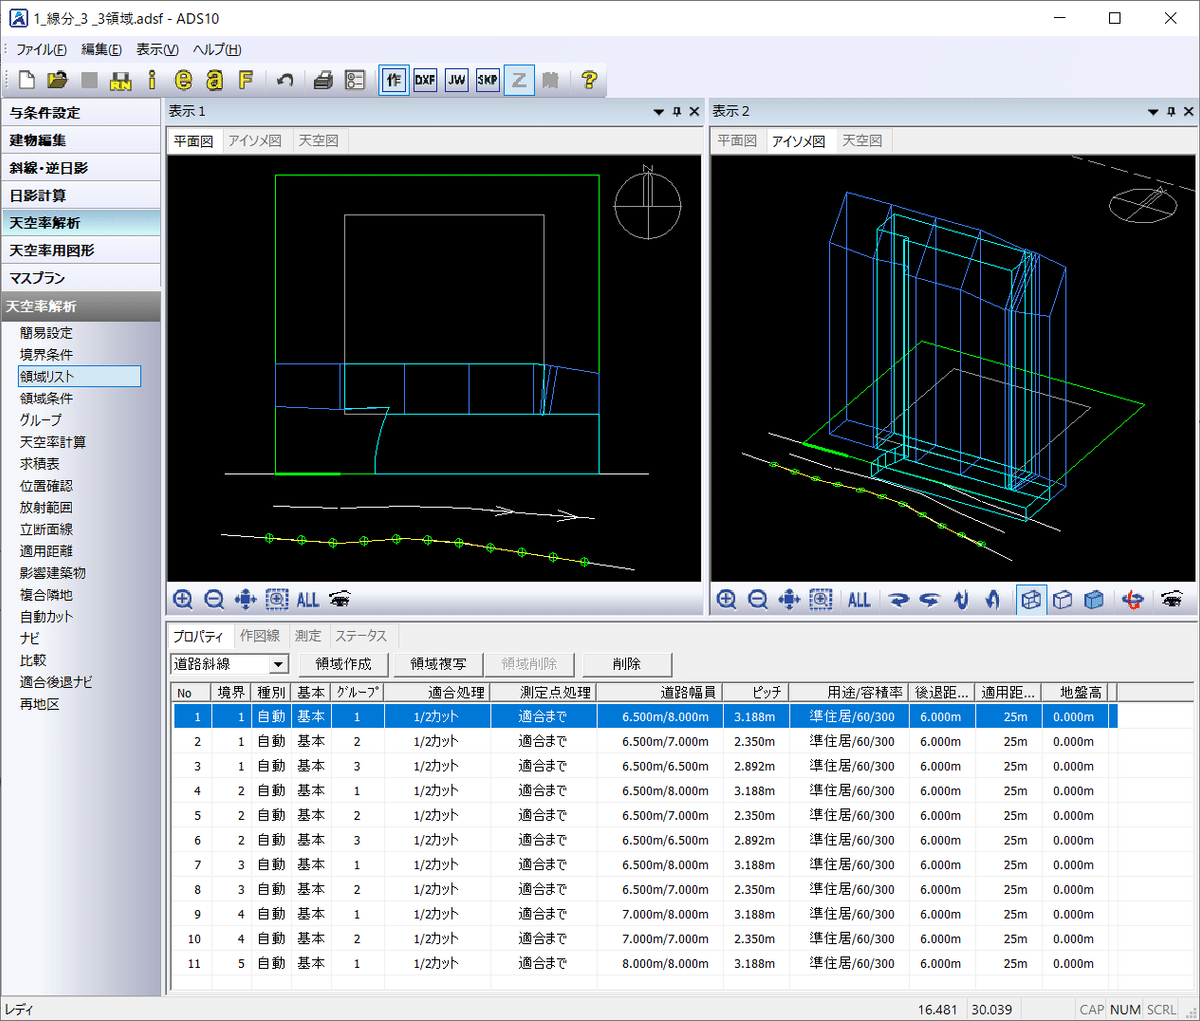
Task: Fit all in 表示1 view
Action: tap(308, 599)
